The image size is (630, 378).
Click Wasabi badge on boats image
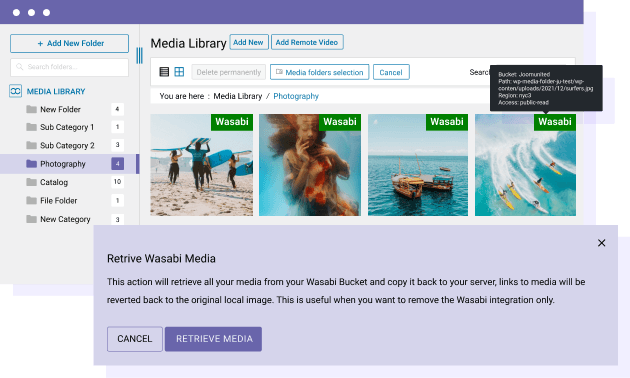pos(447,122)
